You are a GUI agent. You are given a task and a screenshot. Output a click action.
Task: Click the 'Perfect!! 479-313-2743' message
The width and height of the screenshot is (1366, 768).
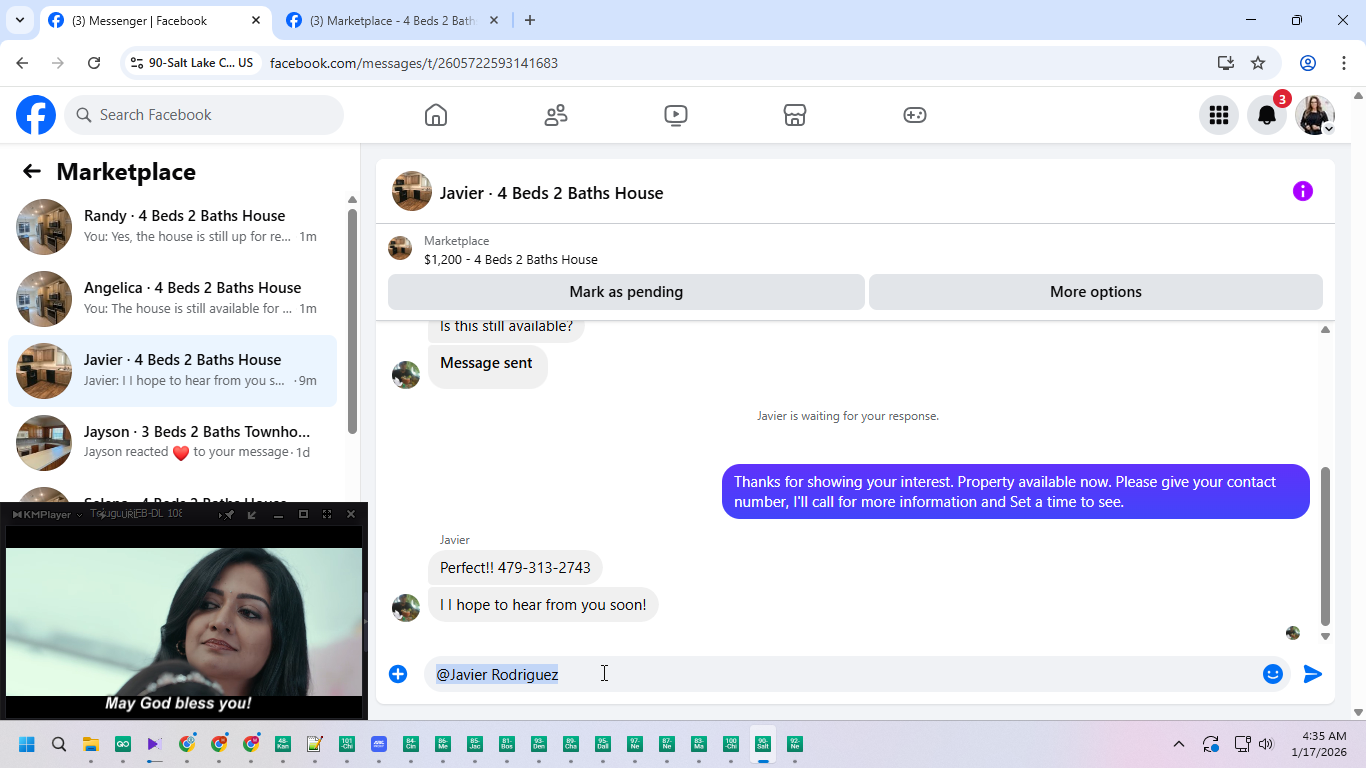point(515,568)
